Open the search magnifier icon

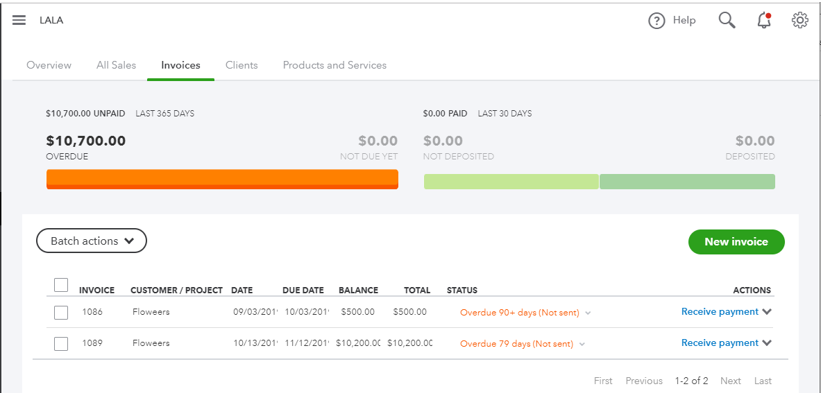coord(727,20)
